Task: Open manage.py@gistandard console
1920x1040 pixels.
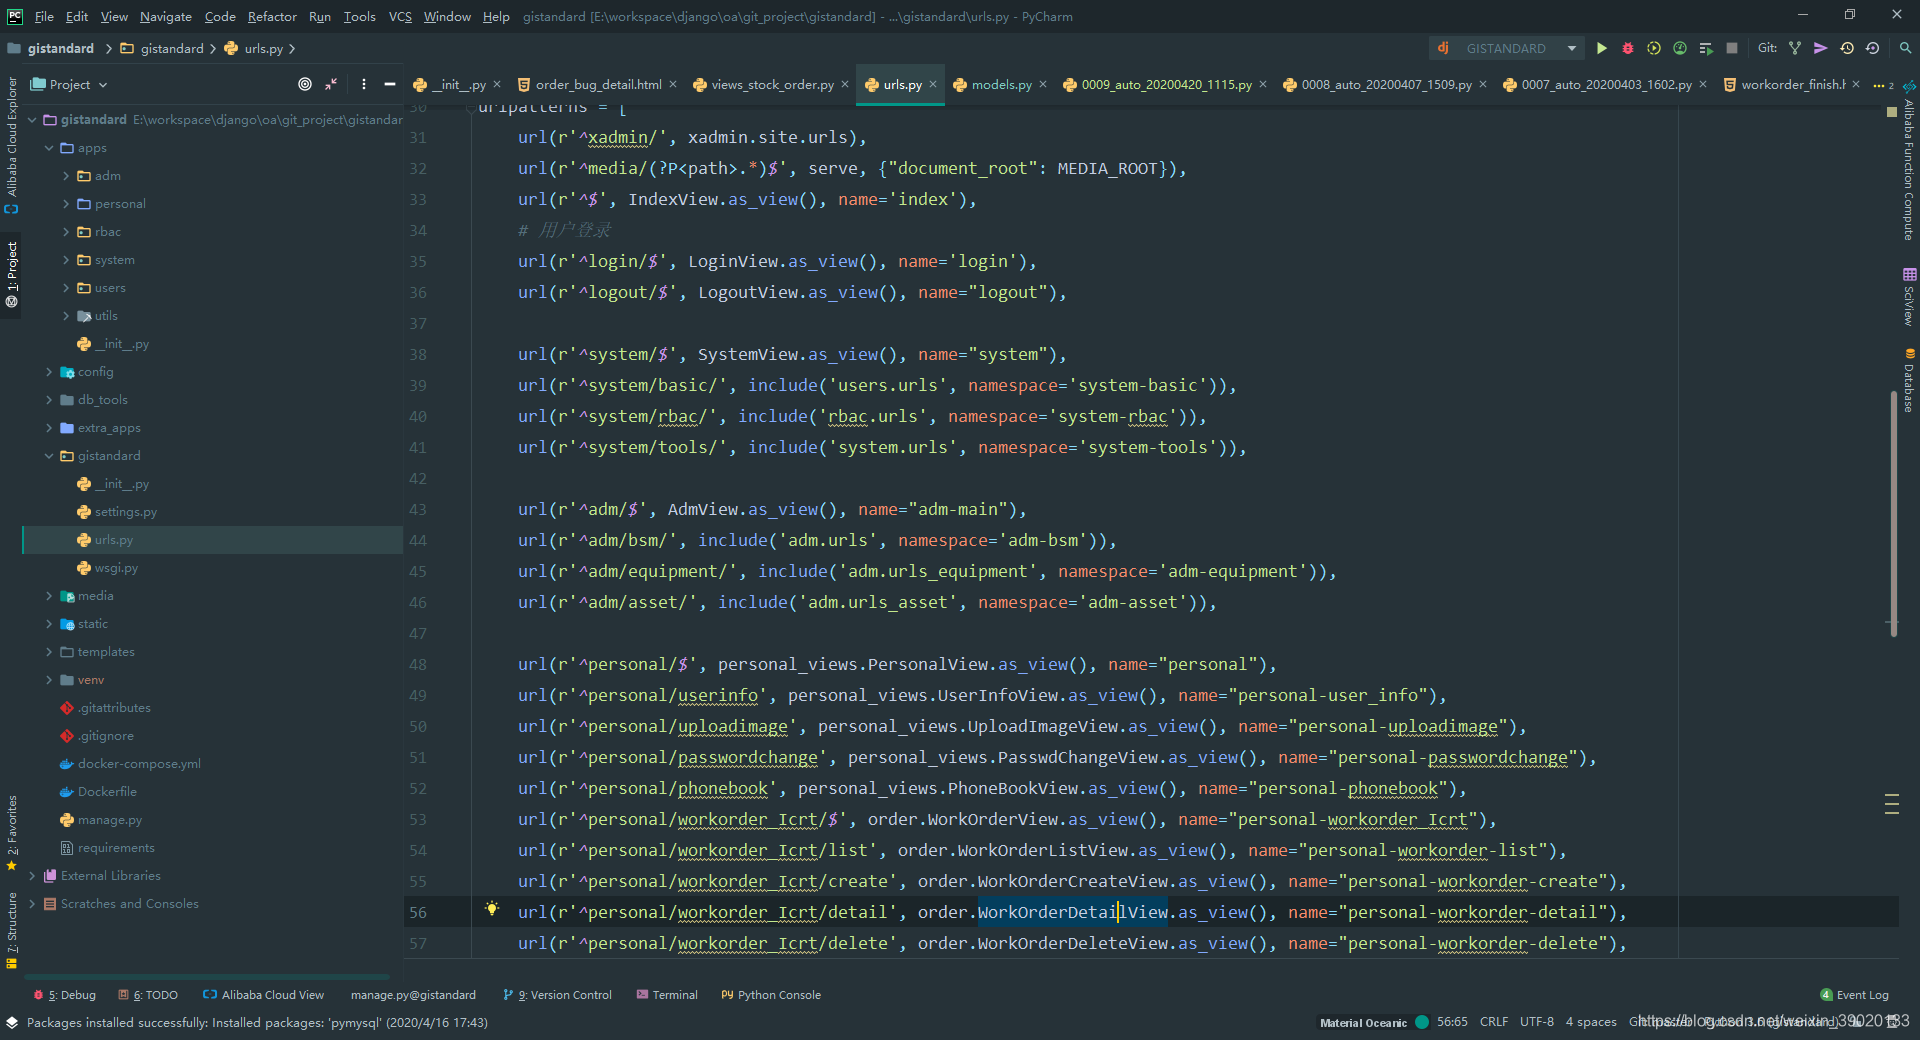Action: (413, 995)
